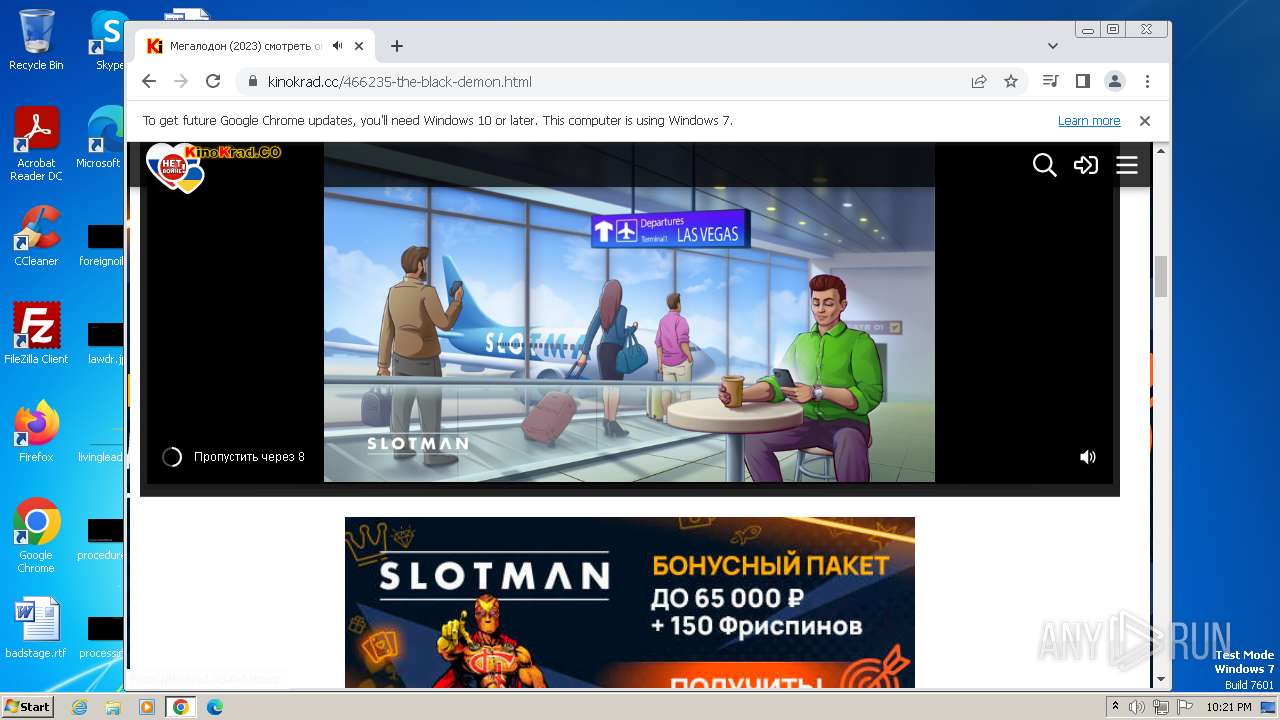Close the Мегалодон (2023) tab
This screenshot has width=1280, height=720.
359,46
